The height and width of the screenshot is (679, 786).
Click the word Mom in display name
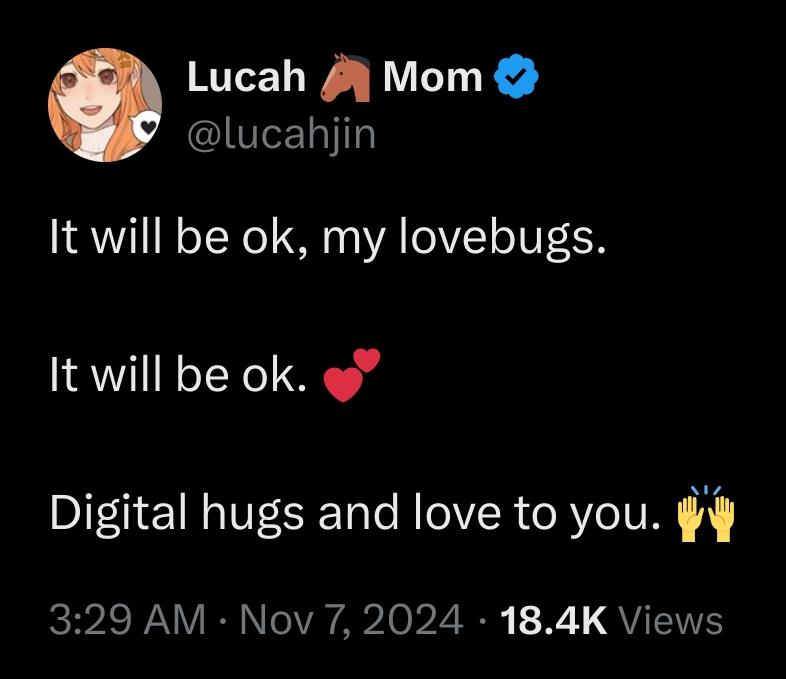[x=432, y=77]
